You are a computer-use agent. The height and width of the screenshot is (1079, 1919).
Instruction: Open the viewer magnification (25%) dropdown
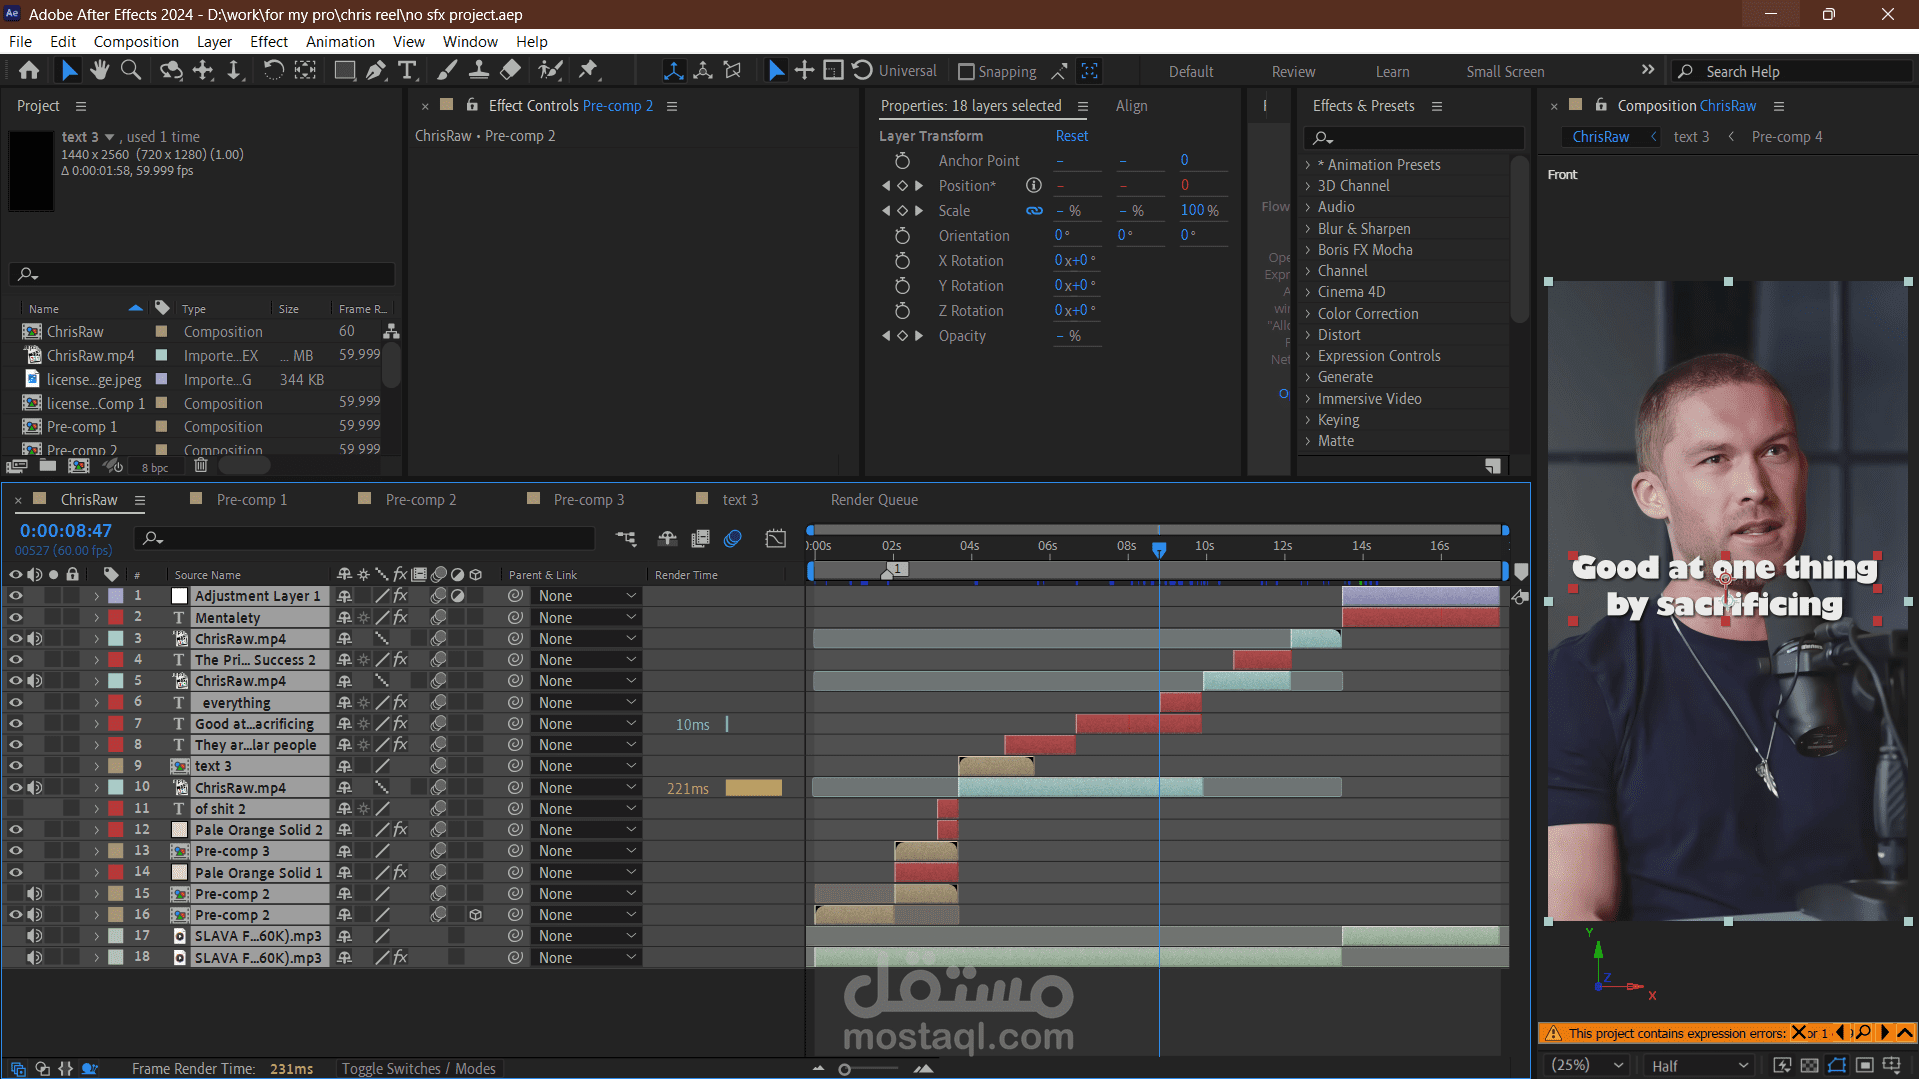tap(1586, 1066)
